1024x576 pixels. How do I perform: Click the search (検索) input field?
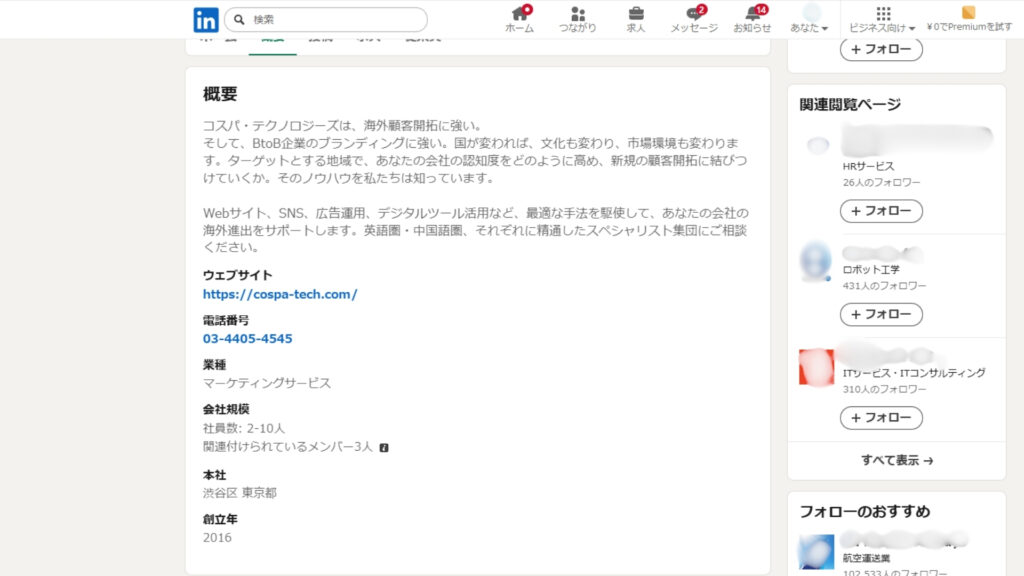tap(335, 19)
